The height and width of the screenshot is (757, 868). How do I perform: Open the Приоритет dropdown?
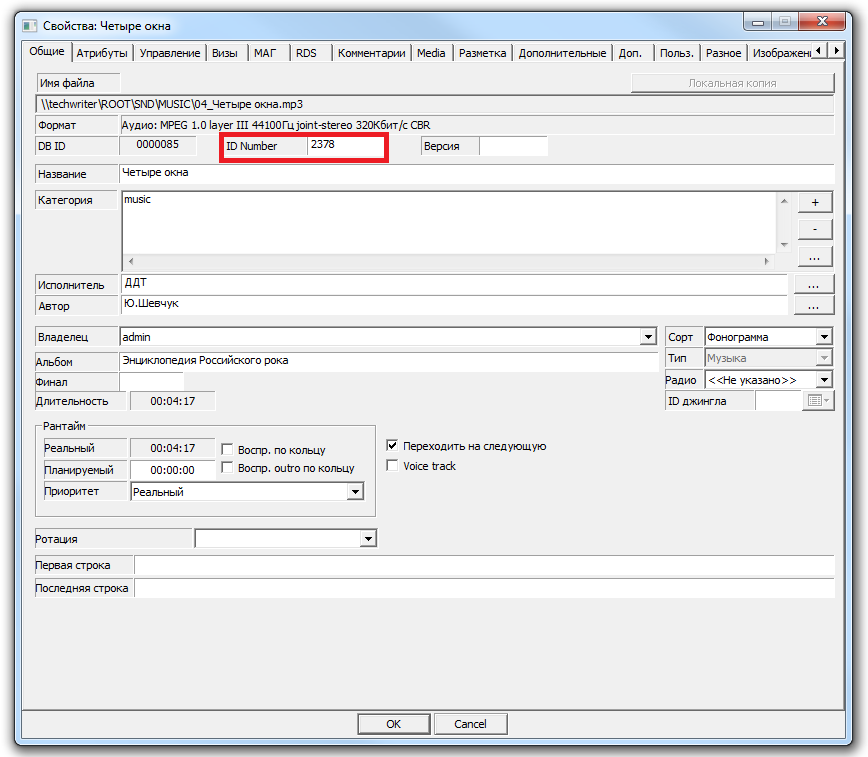pyautogui.click(x=355, y=492)
